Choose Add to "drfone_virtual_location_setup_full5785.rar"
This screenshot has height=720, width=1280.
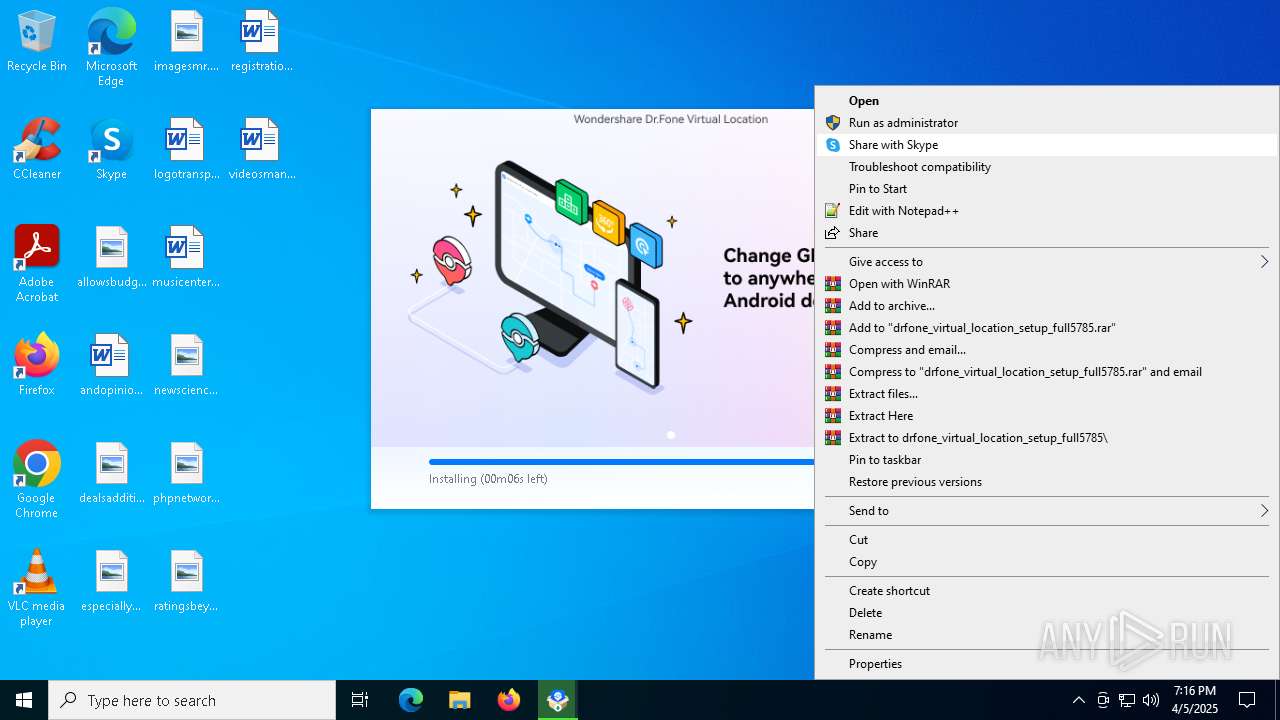(1049, 327)
